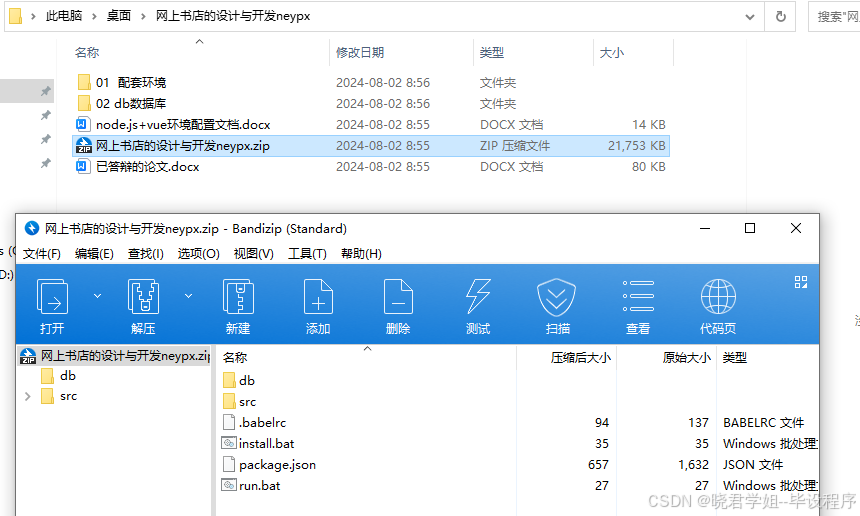Select the src folder icon in archive list
The height and width of the screenshot is (516, 860).
point(230,401)
